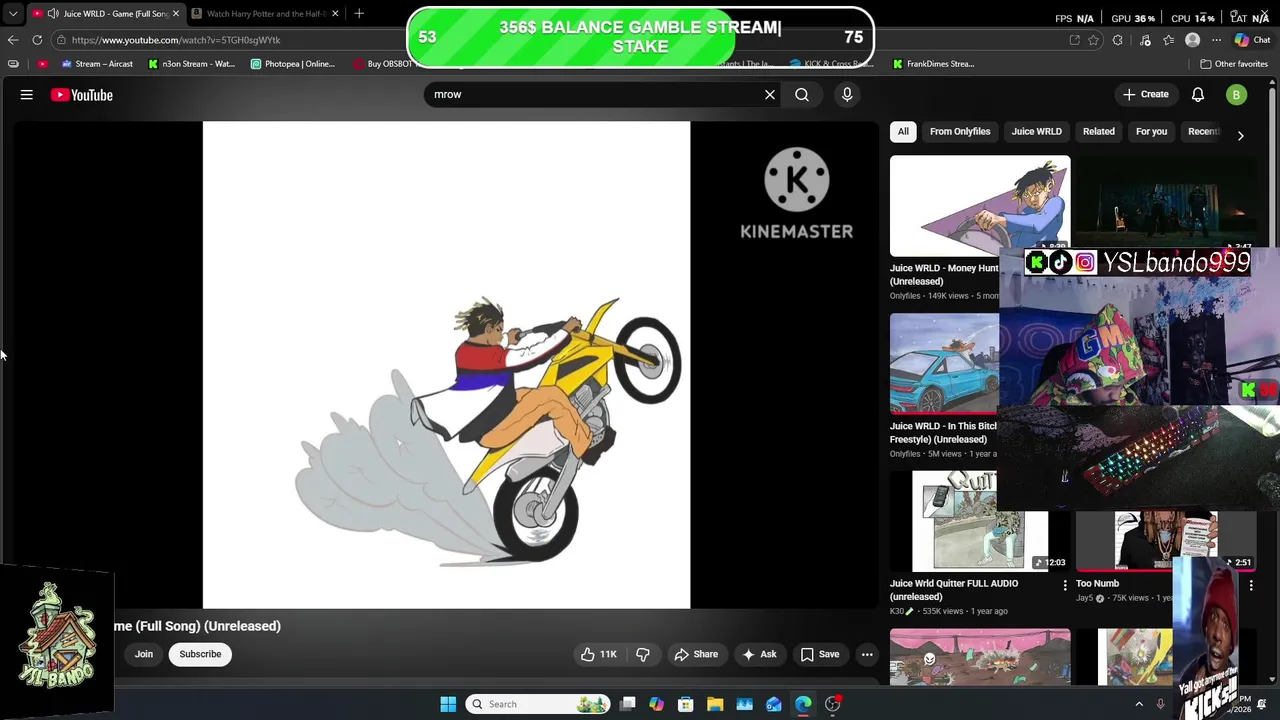
Task: Open the Copilot Chat sidebar
Action: (x=1252, y=40)
